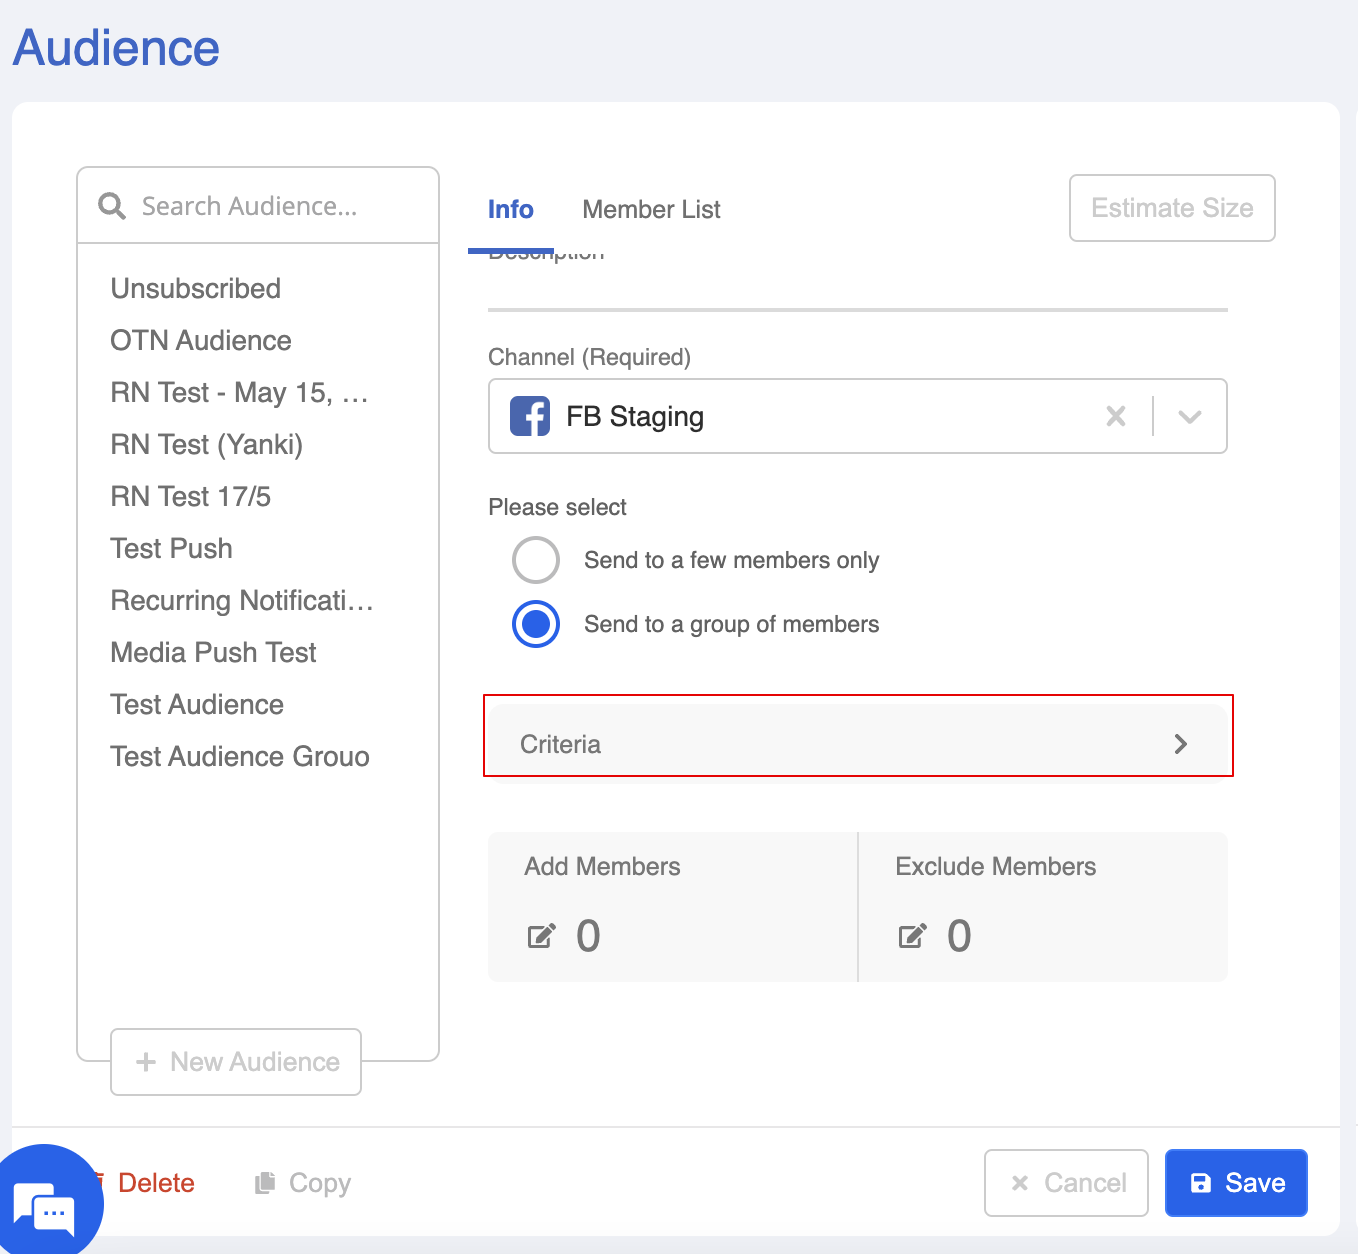This screenshot has height=1254, width=1358.
Task: Select the Test Push audience
Action: [x=172, y=548]
